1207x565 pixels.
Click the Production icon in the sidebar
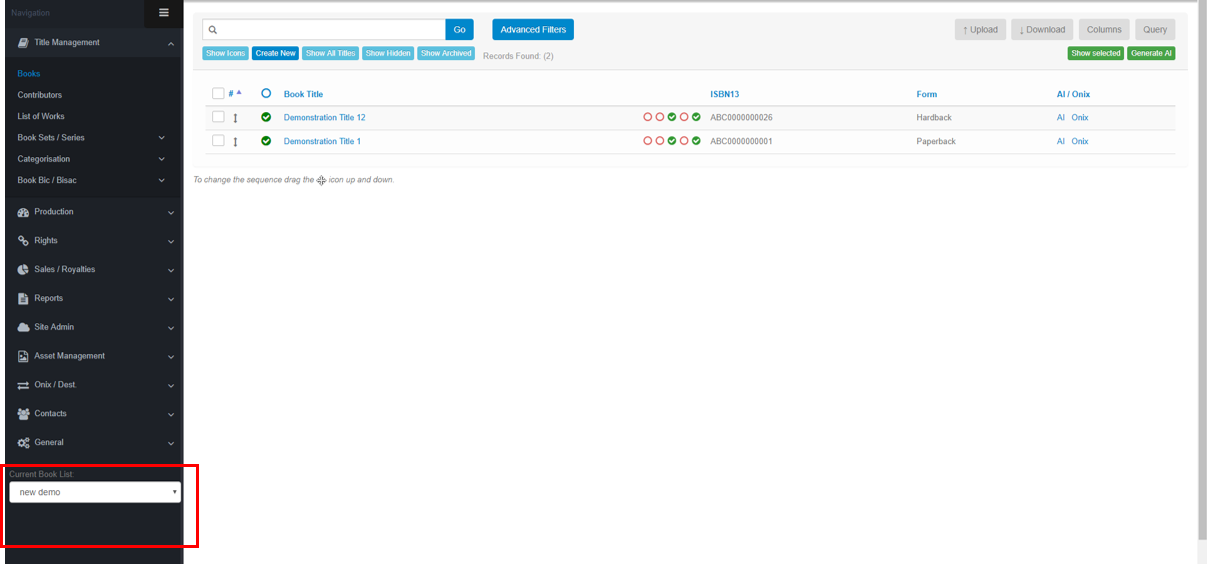(24, 212)
